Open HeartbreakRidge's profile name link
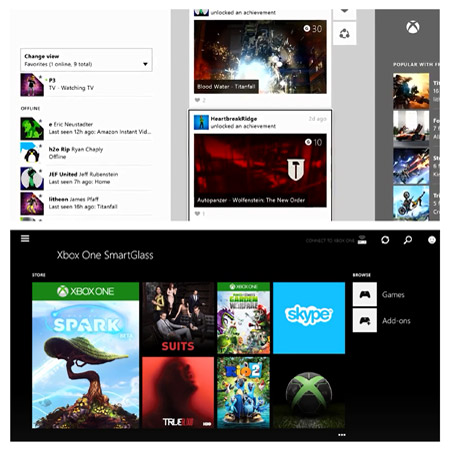 (234, 119)
